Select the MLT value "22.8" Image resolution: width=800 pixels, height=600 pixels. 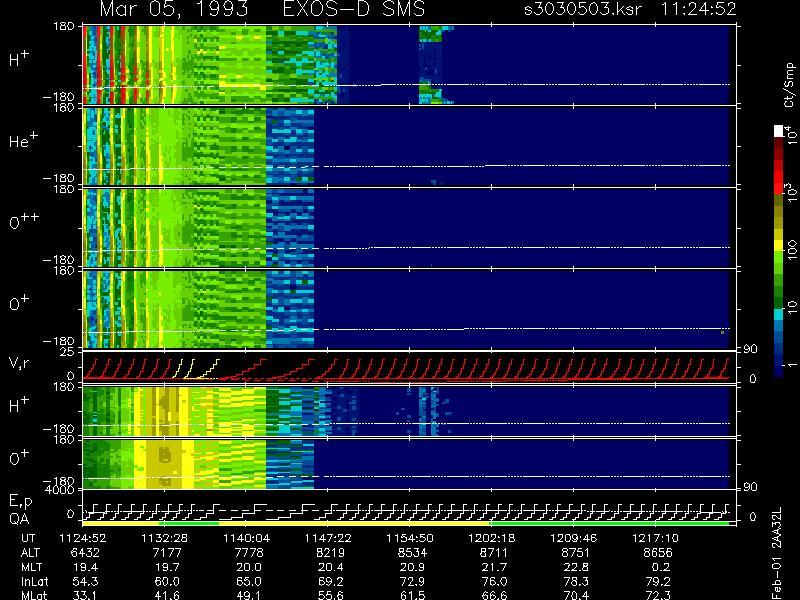(576, 567)
